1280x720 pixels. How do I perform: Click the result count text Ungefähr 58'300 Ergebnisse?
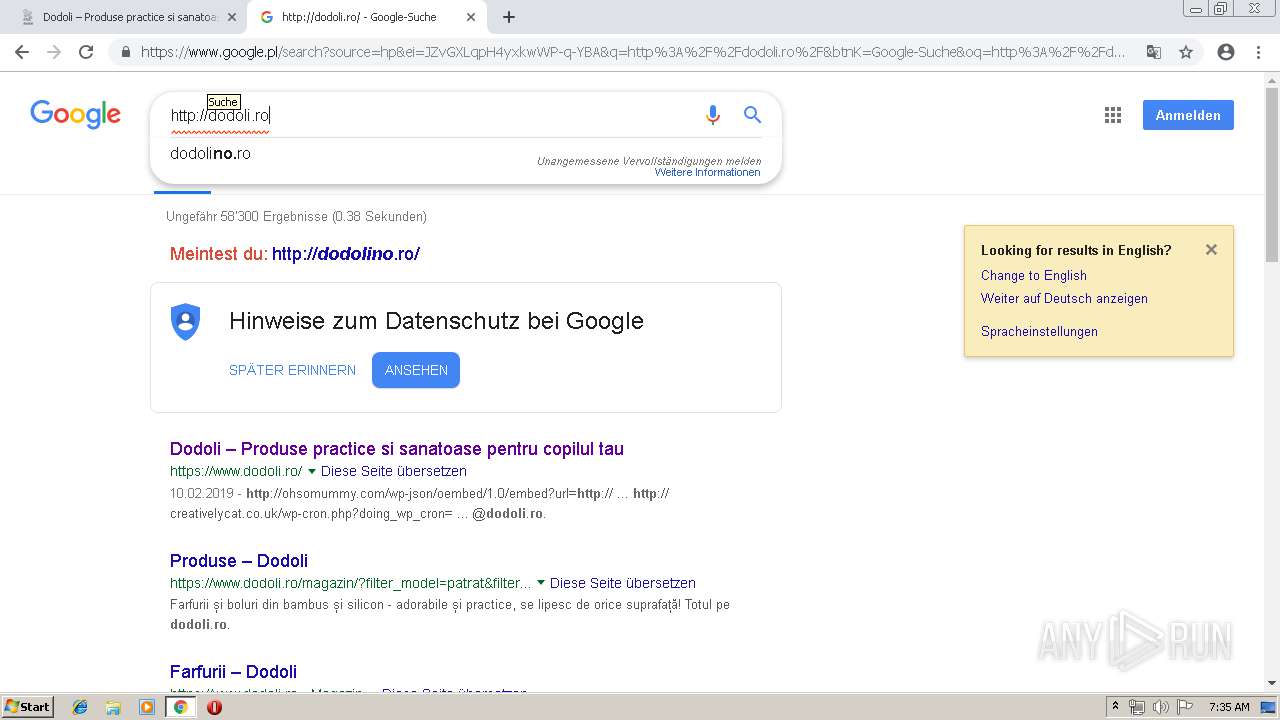296,216
